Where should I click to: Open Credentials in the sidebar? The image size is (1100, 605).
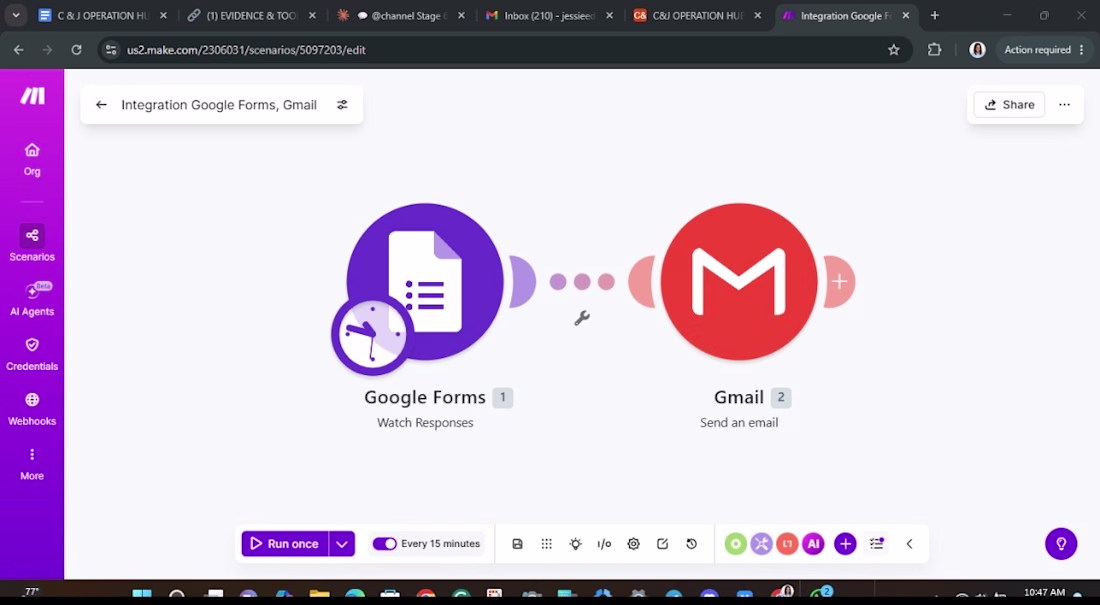[32, 354]
